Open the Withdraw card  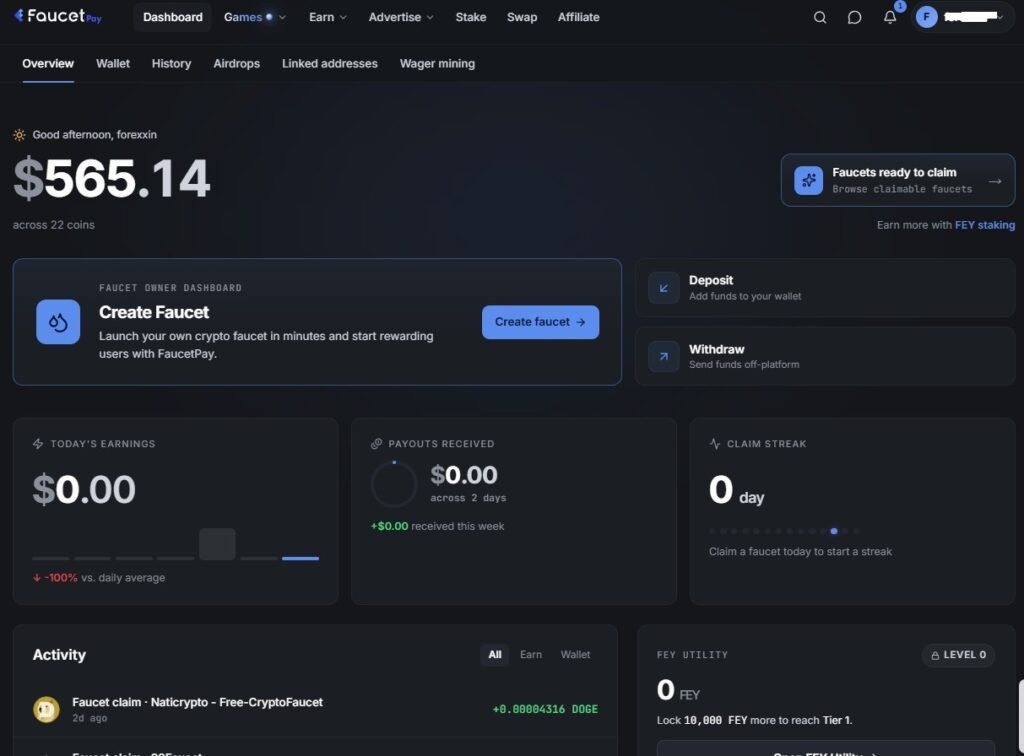click(825, 356)
